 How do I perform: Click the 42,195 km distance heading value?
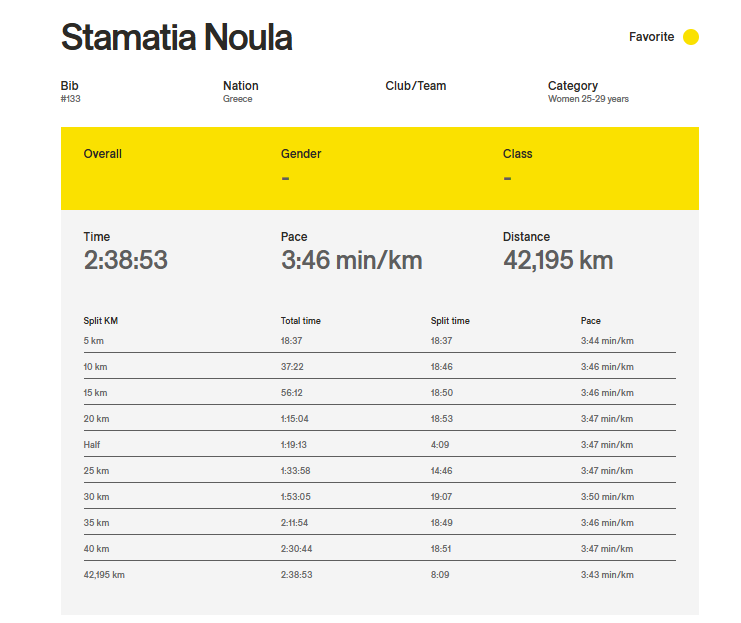pyautogui.click(x=558, y=260)
